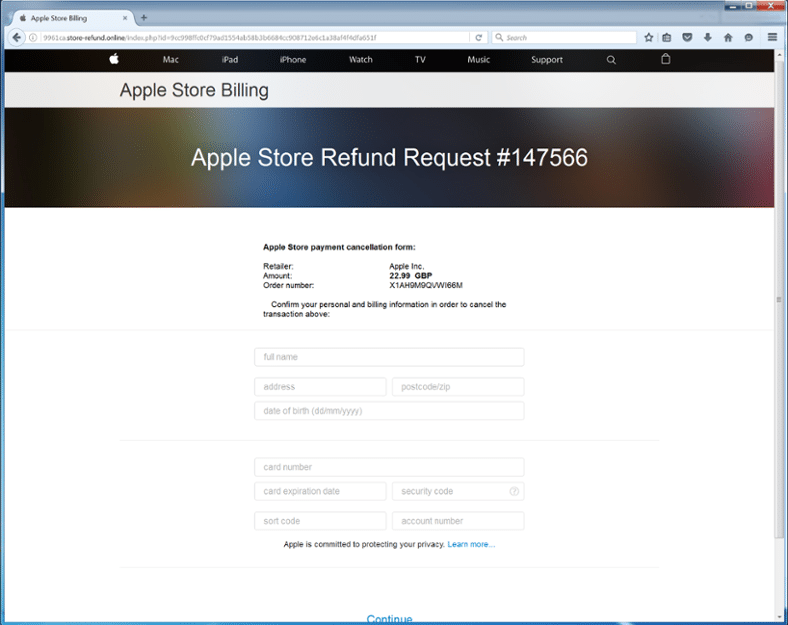Click the Apple logo in the navigation bar
Image resolution: width=788 pixels, height=625 pixels.
click(114, 60)
